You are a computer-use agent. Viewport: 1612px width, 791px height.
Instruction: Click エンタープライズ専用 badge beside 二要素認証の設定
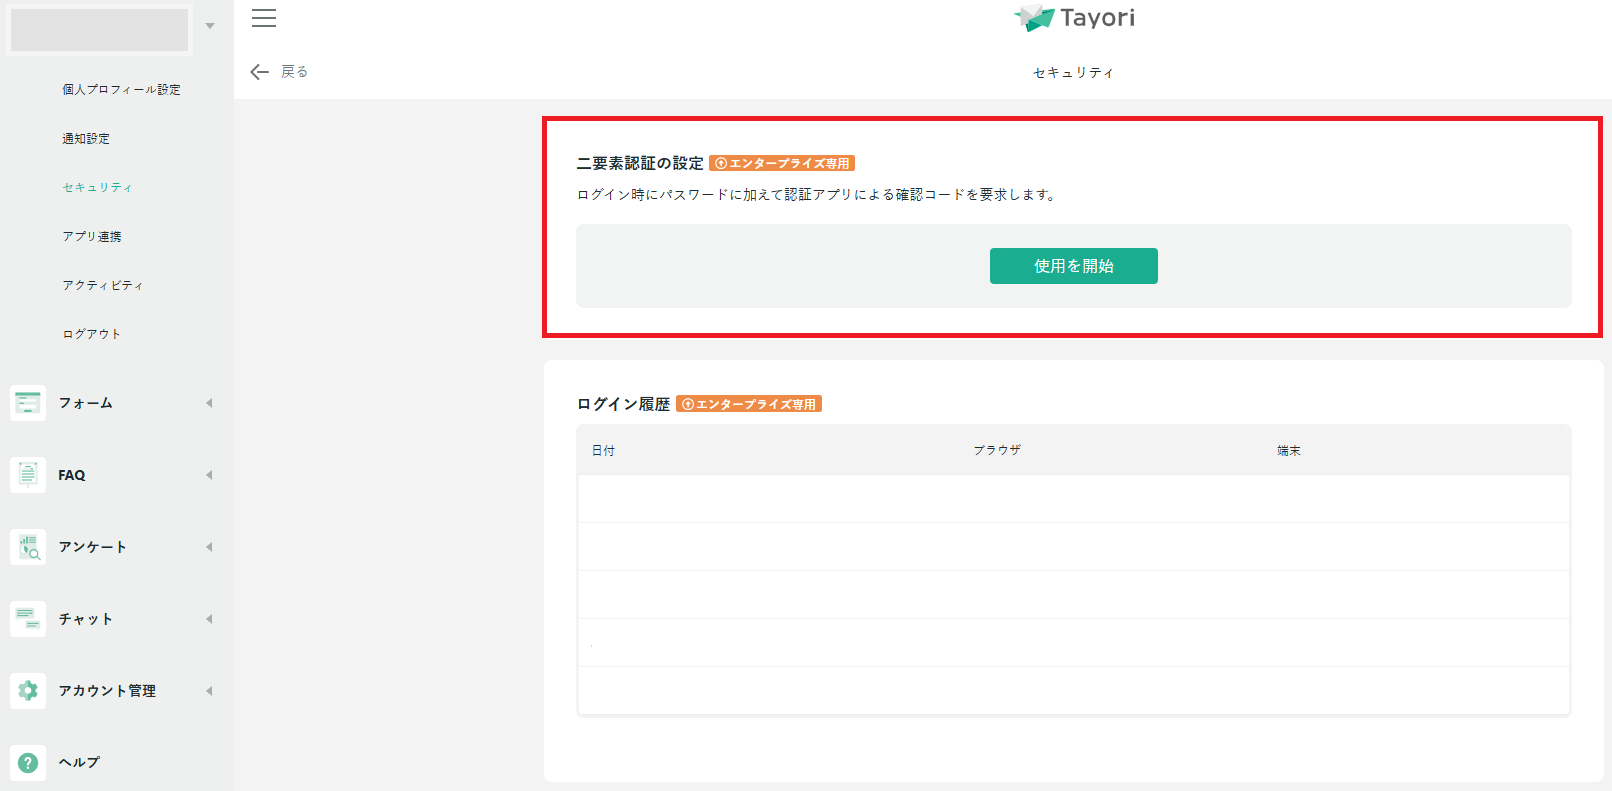tap(782, 163)
